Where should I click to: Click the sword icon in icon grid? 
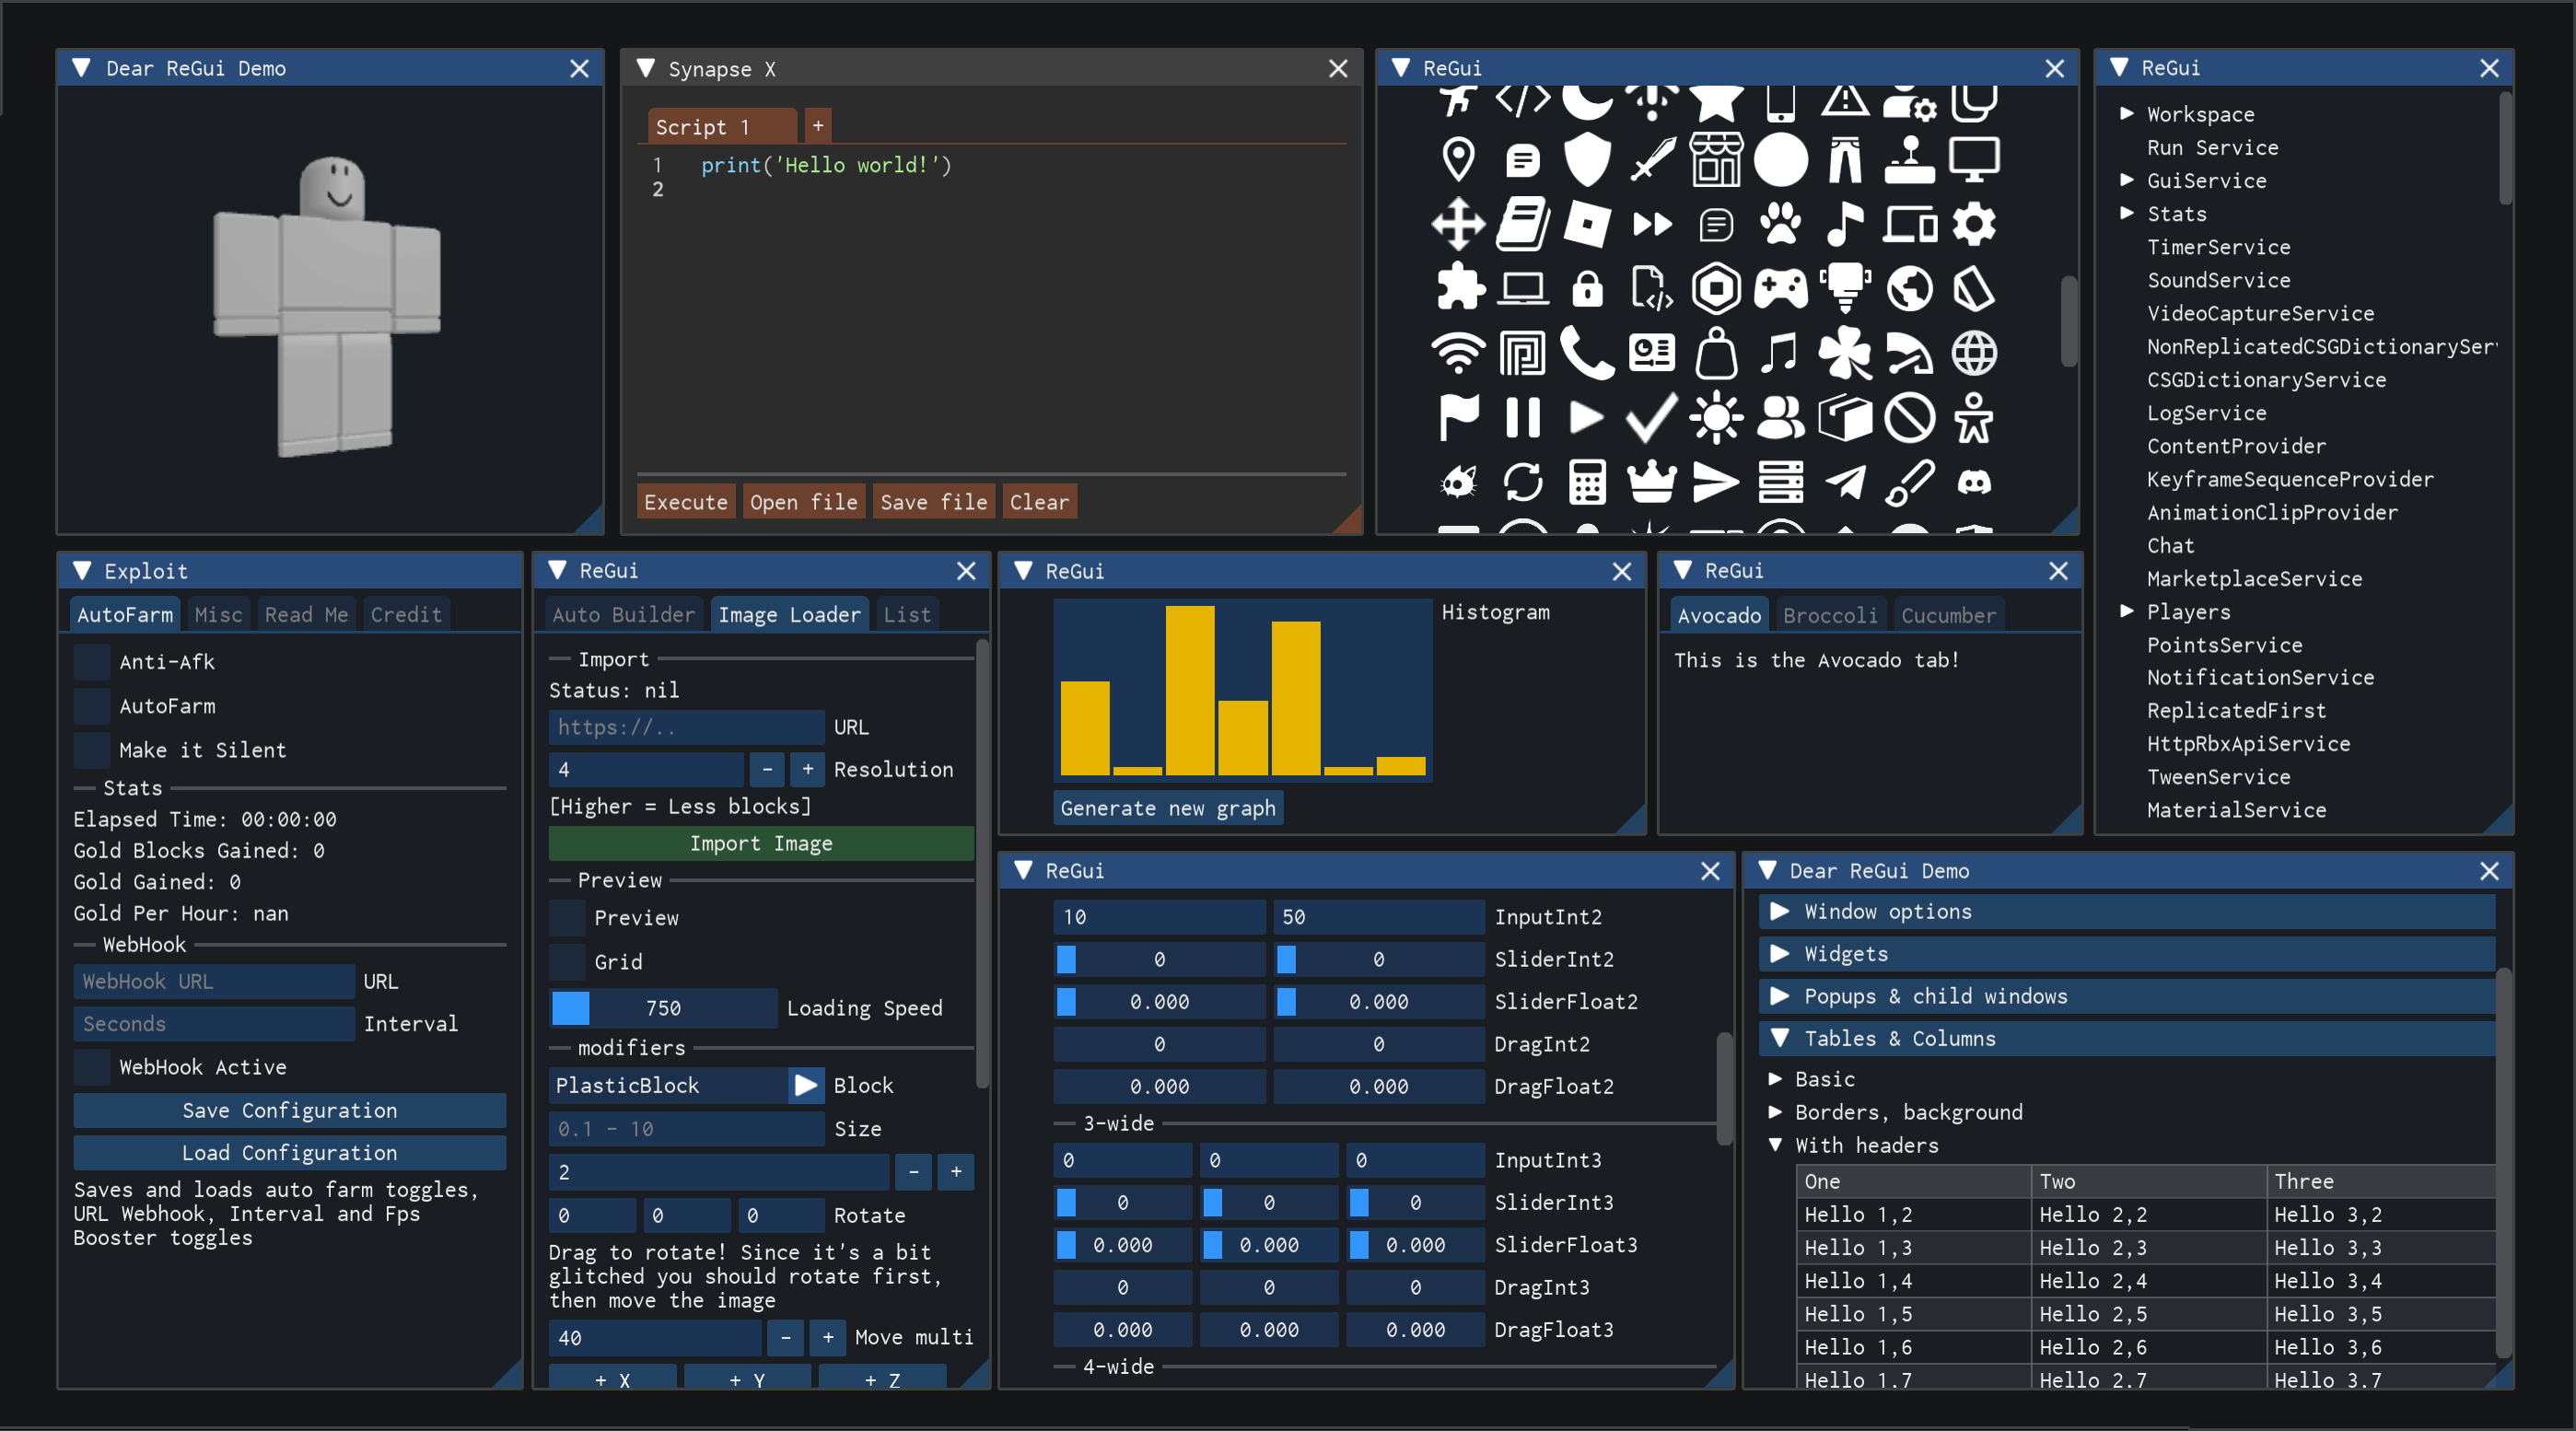click(x=1652, y=160)
